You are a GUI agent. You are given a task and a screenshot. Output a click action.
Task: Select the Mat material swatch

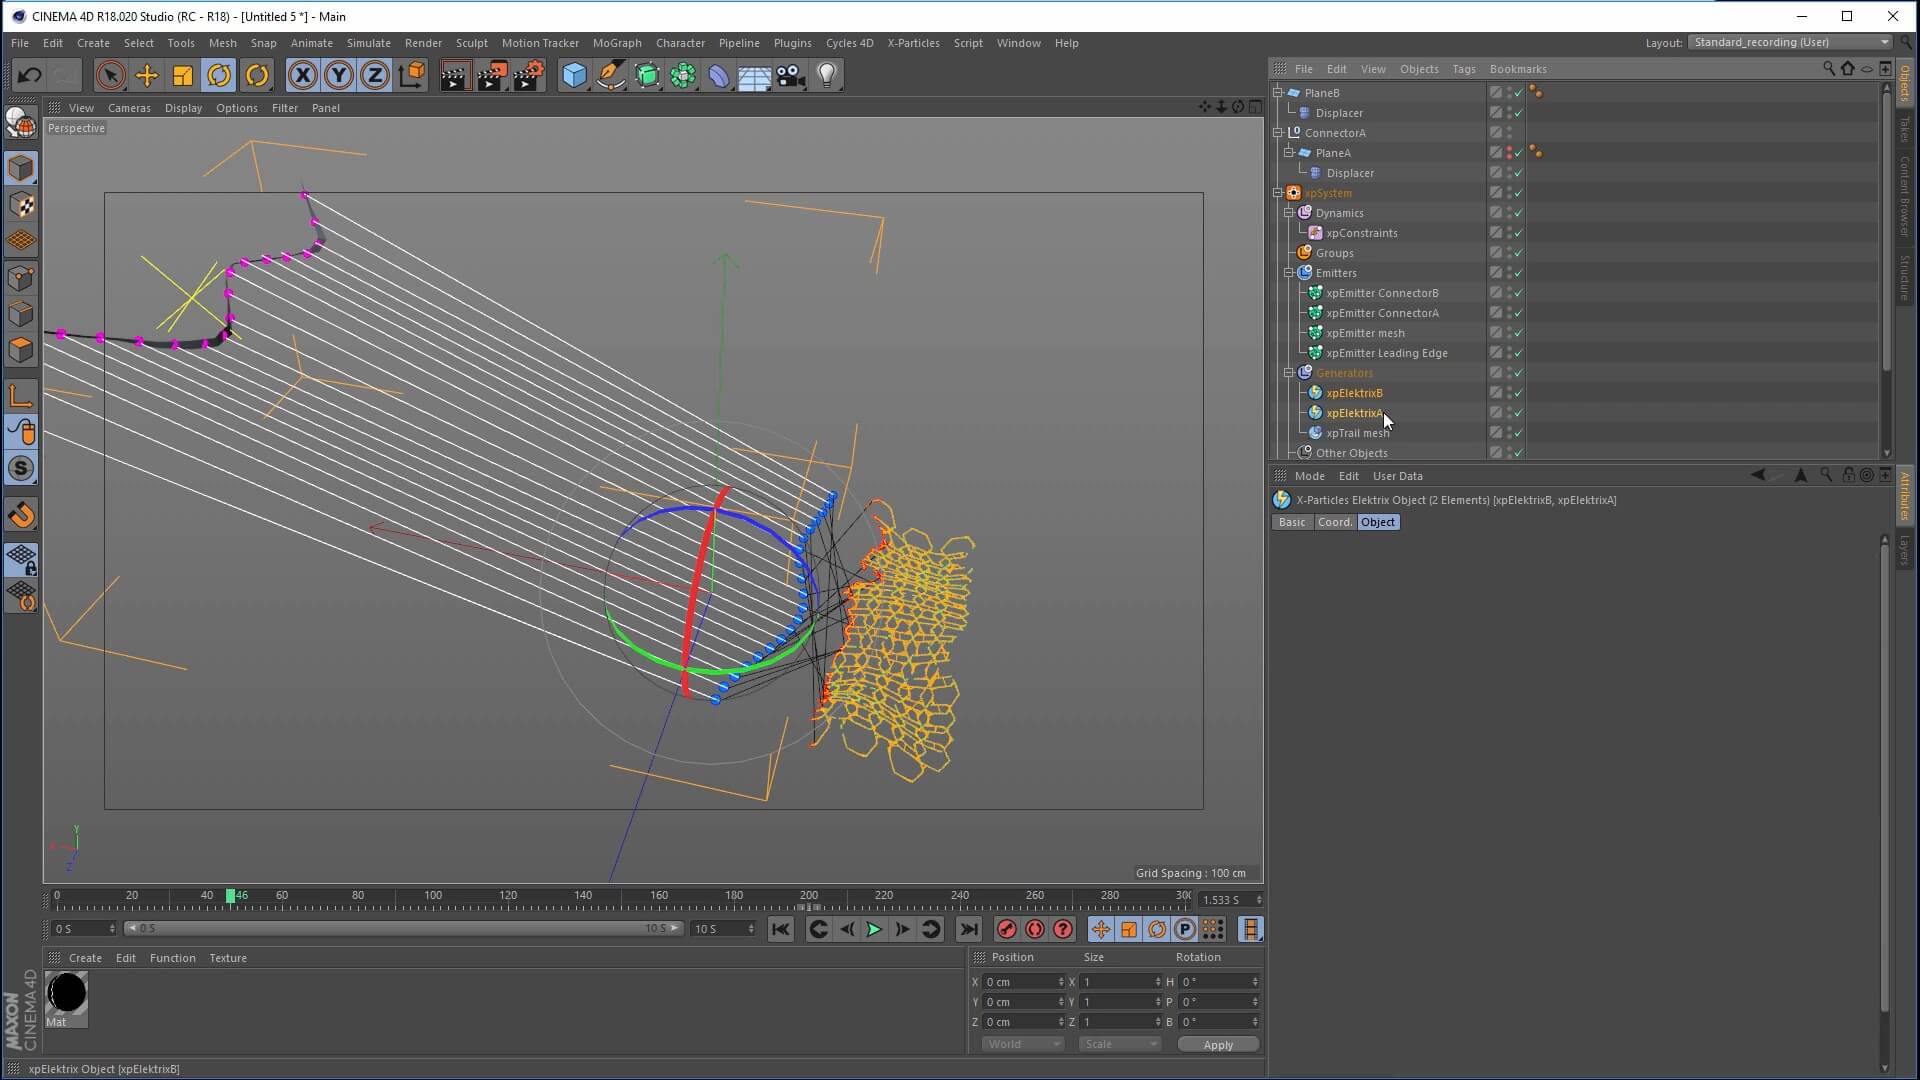pos(67,994)
